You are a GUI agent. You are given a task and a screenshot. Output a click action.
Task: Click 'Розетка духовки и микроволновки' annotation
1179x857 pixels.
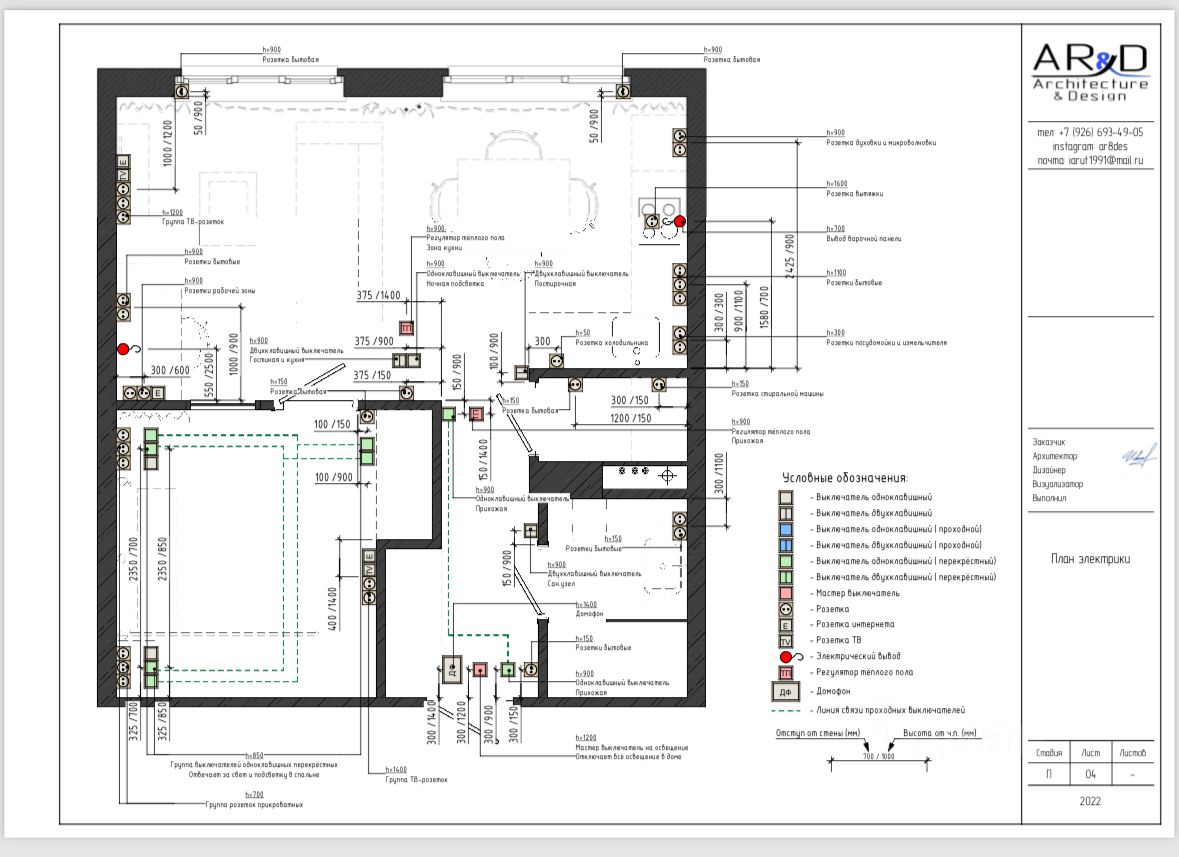pos(881,142)
